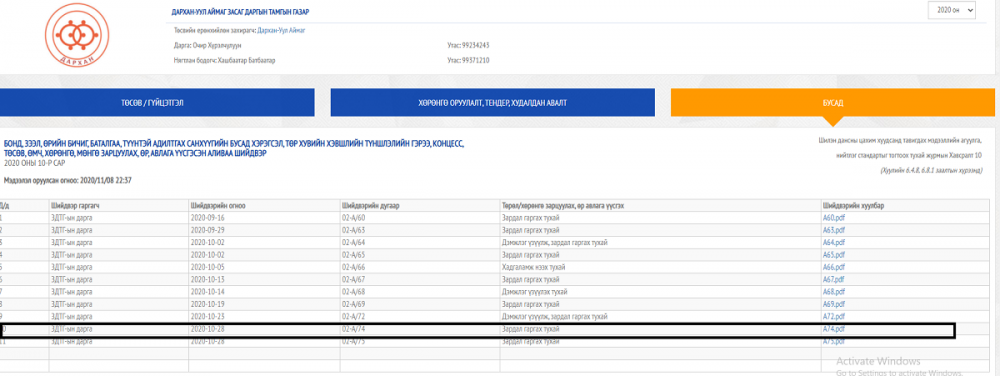Click decision number 02-А/67

[x=353, y=279]
